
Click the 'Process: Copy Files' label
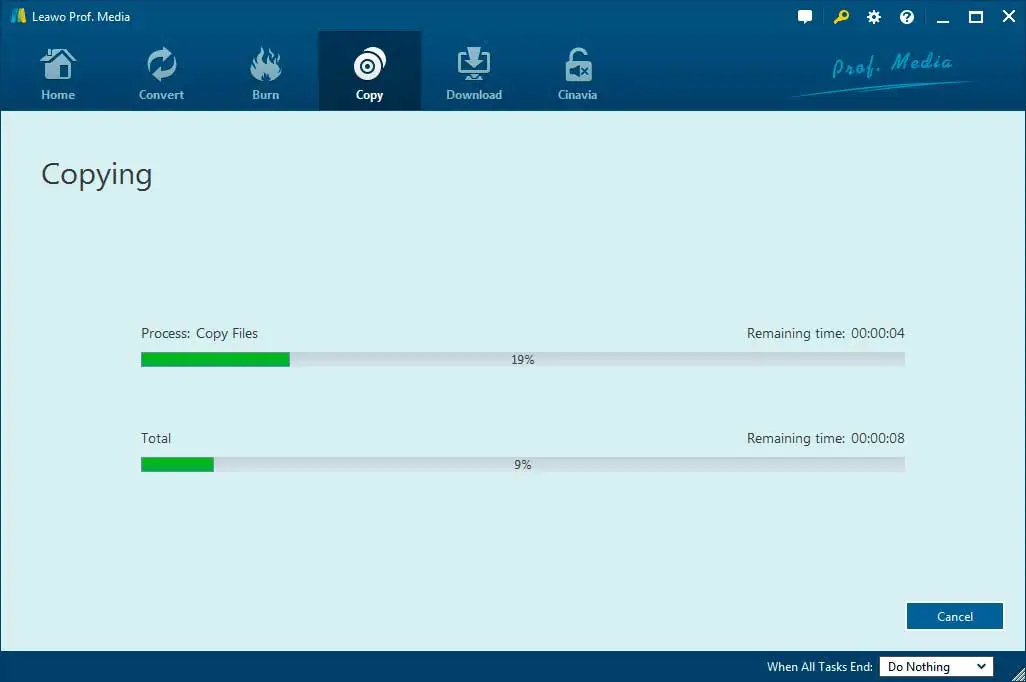click(200, 333)
